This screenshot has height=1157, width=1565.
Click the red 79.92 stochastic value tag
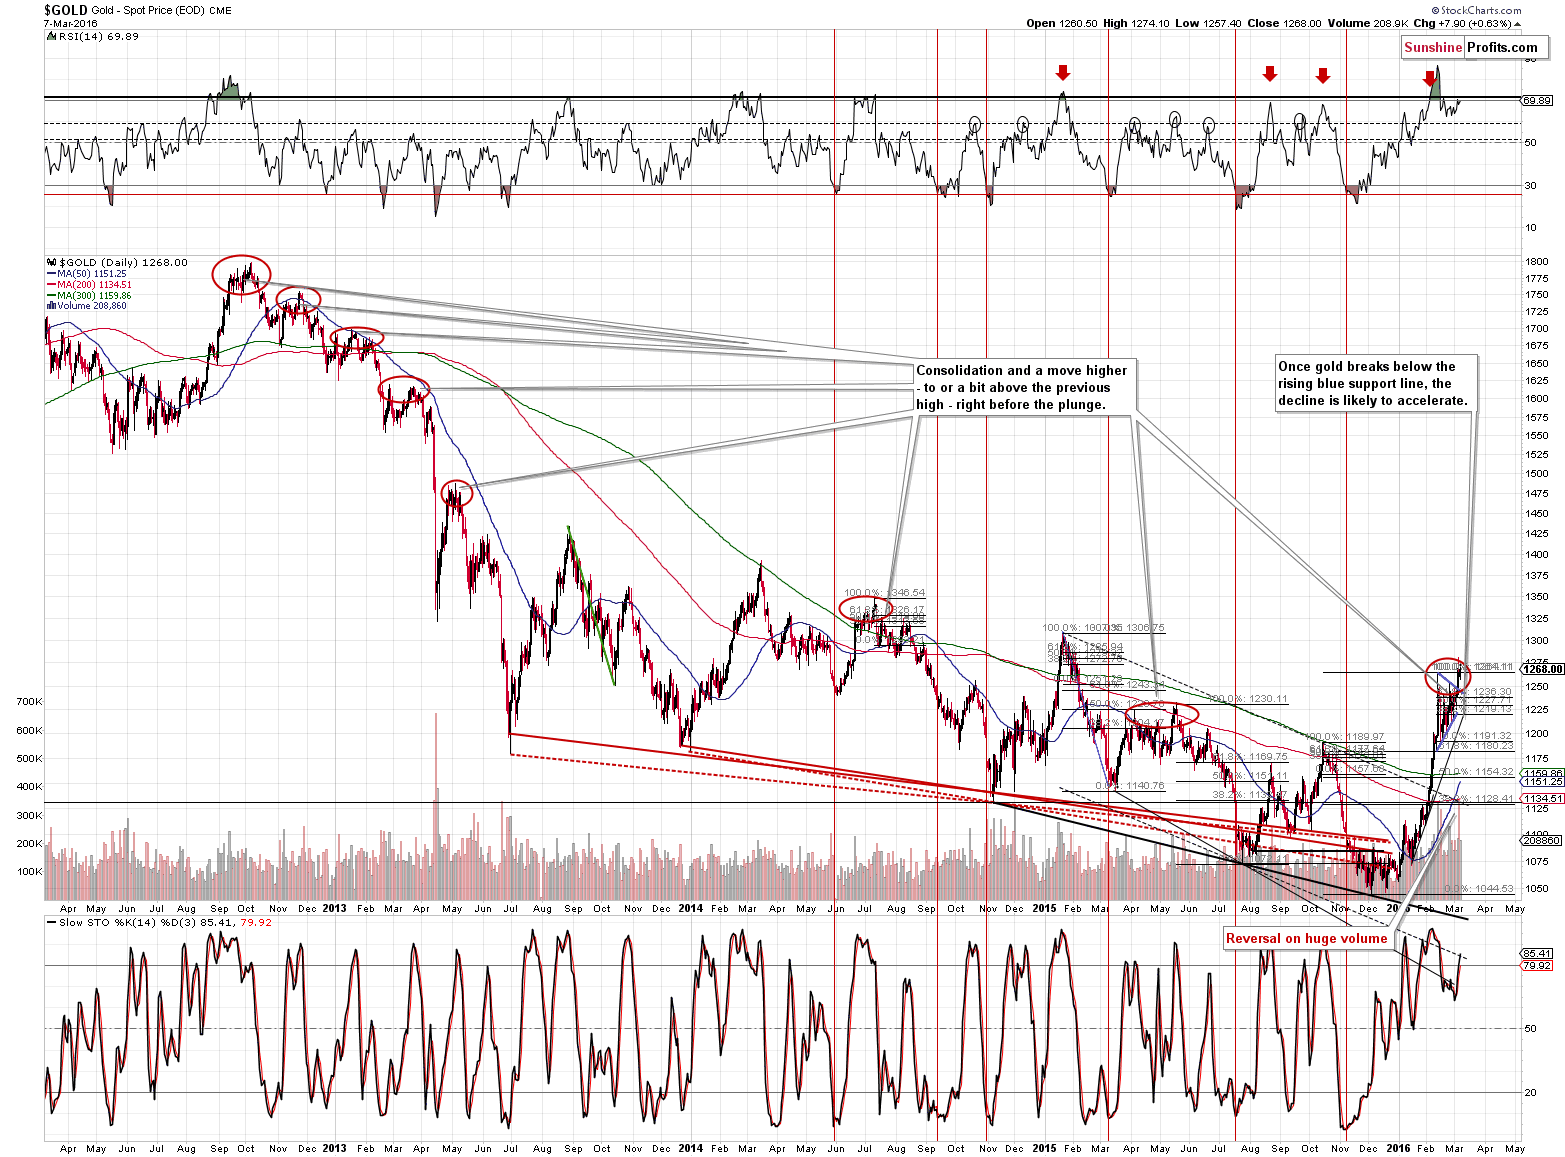click(1536, 965)
